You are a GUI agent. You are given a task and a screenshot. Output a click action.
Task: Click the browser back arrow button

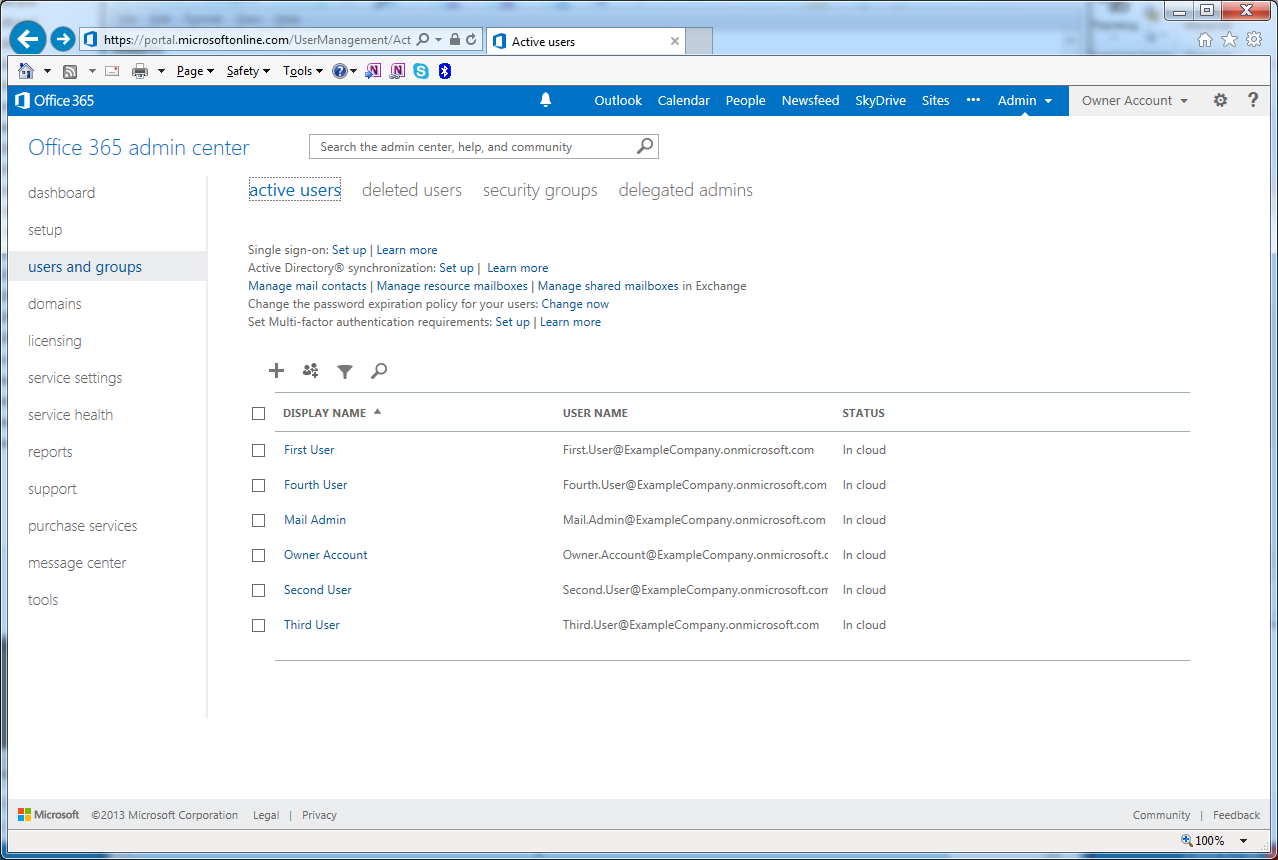29,39
